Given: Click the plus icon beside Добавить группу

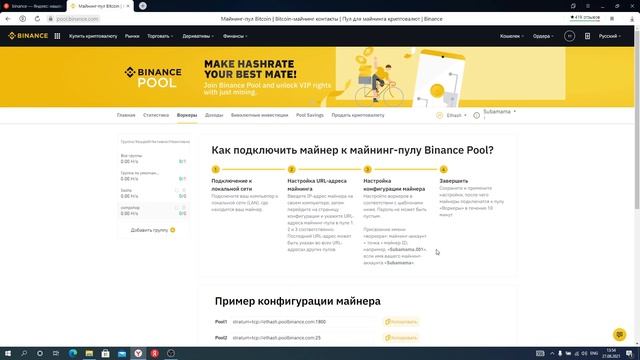Looking at the screenshot, I should coord(173,230).
